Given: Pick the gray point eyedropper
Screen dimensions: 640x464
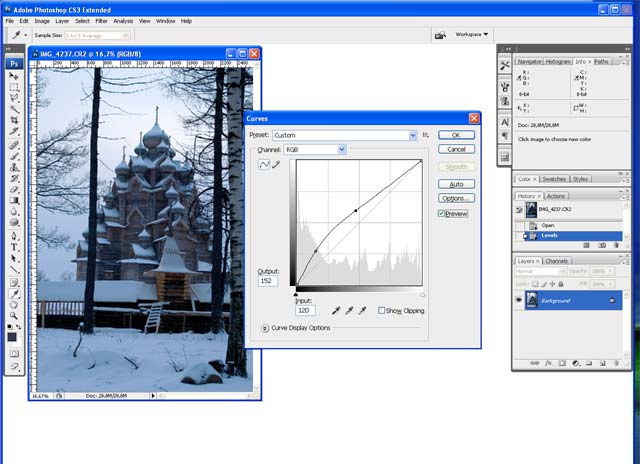Looking at the screenshot, I should (350, 311).
